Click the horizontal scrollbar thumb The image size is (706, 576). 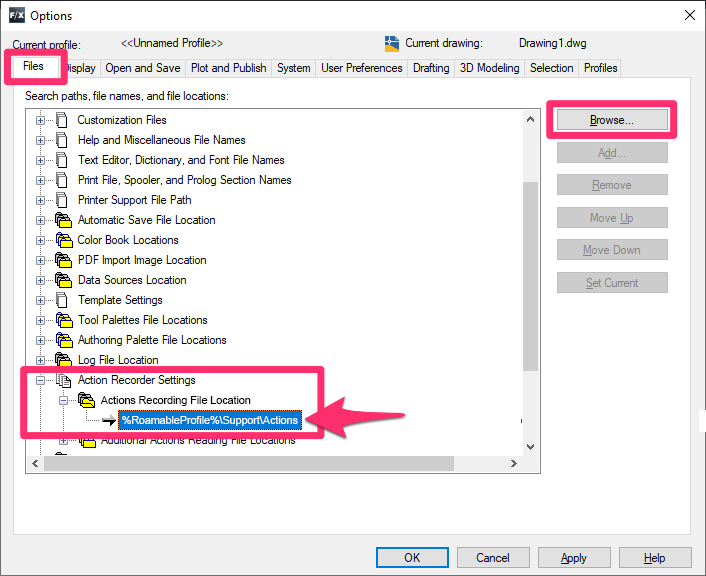coord(249,463)
